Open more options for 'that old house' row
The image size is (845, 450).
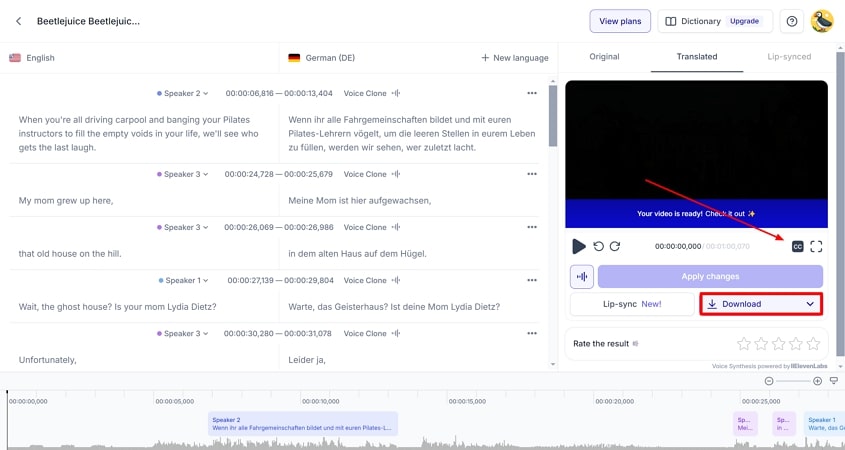[532, 227]
